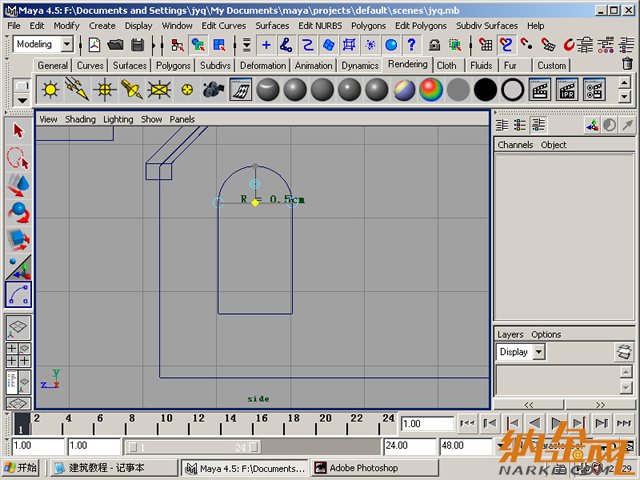
Task: Switch to the Rendering shelf tab
Action: (x=408, y=64)
